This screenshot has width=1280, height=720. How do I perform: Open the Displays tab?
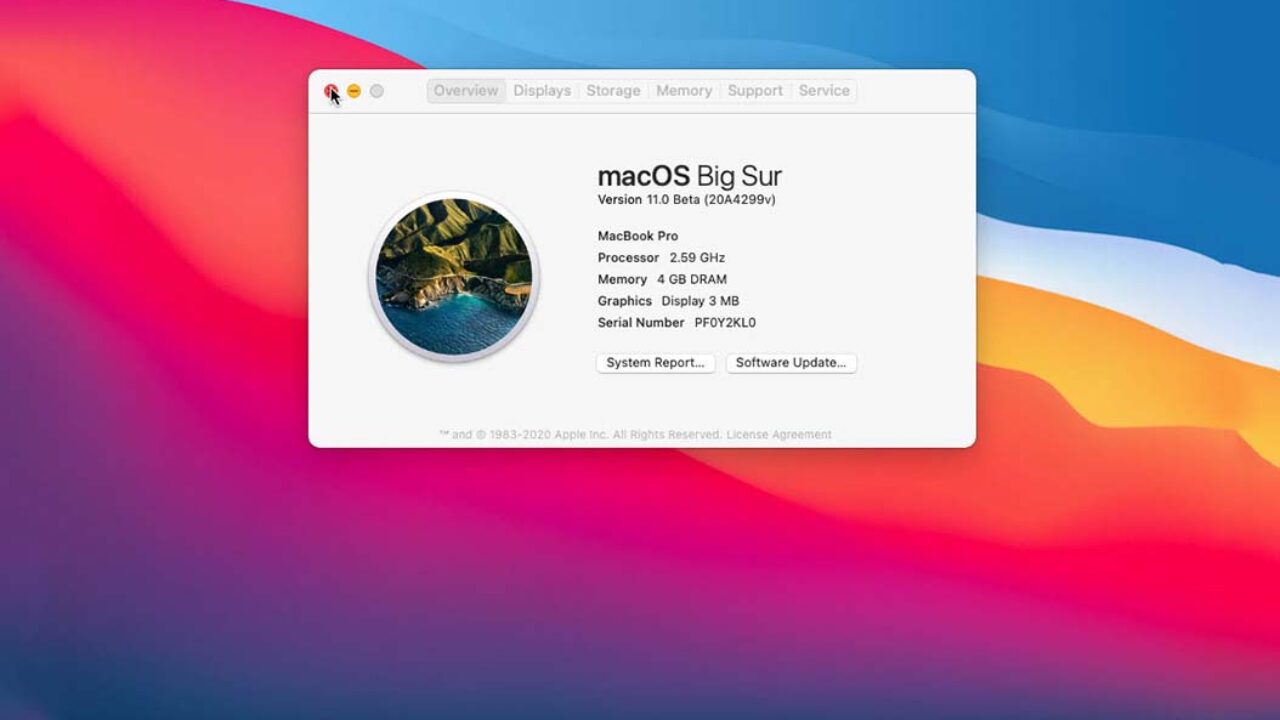(x=542, y=91)
